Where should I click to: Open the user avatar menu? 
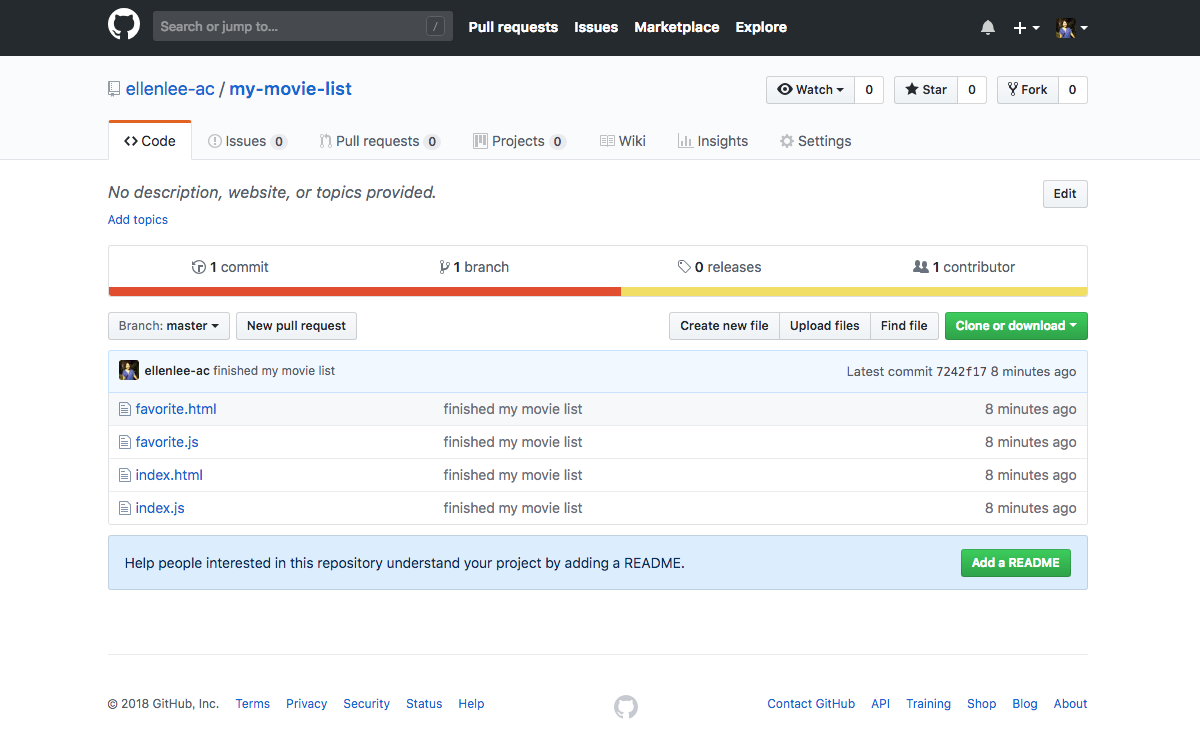1072,28
